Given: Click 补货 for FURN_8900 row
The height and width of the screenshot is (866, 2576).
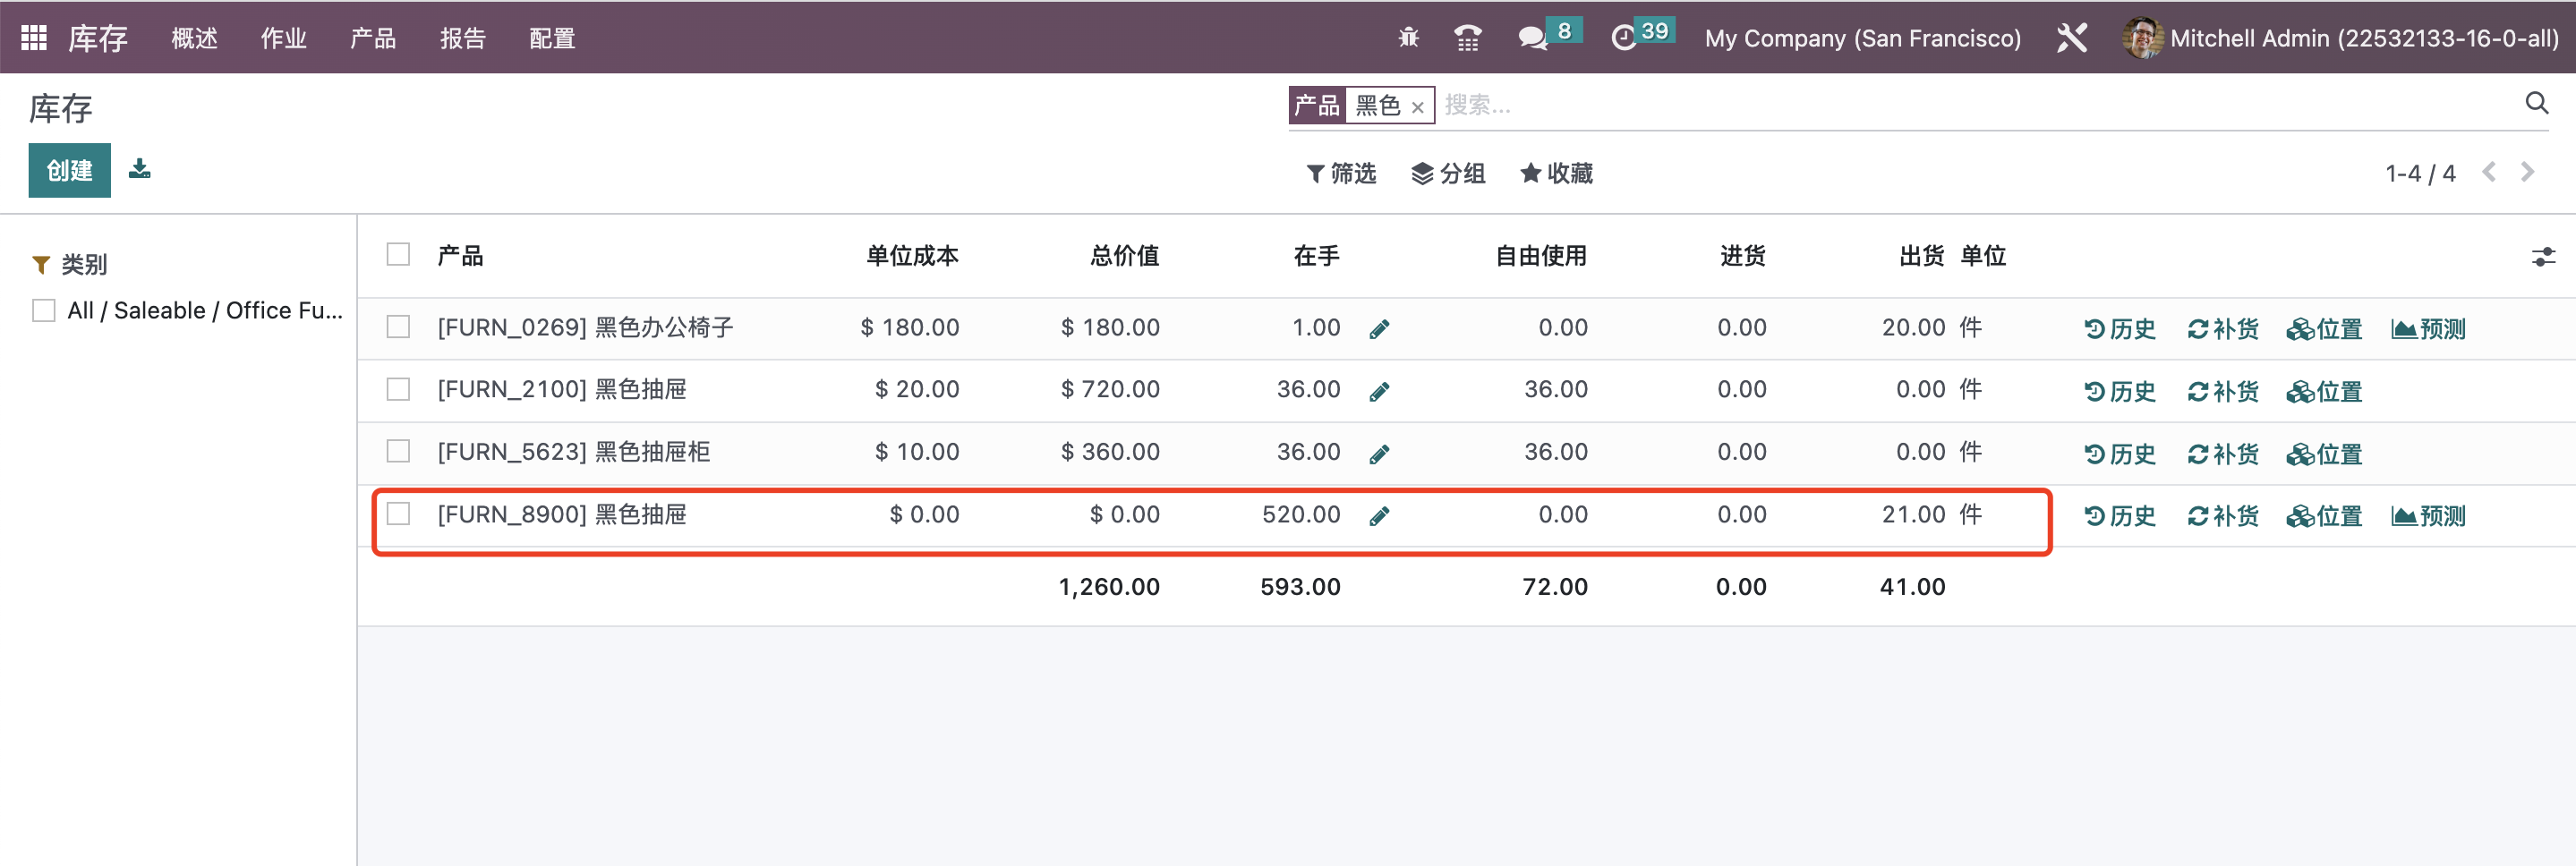Looking at the screenshot, I should (2223, 517).
